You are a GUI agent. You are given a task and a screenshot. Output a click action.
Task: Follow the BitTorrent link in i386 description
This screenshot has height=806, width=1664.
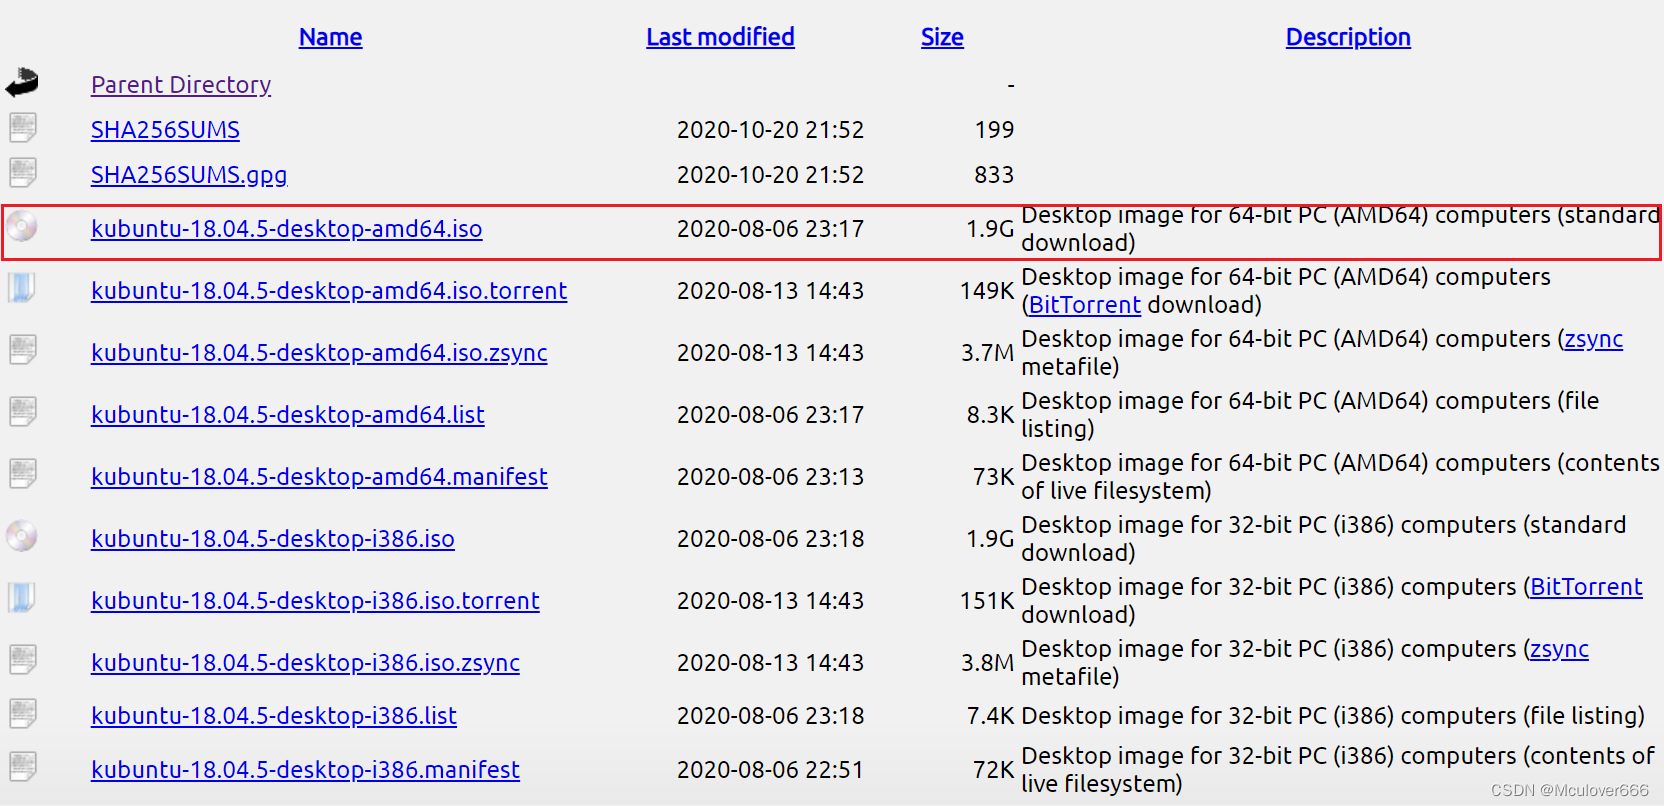1586,587
